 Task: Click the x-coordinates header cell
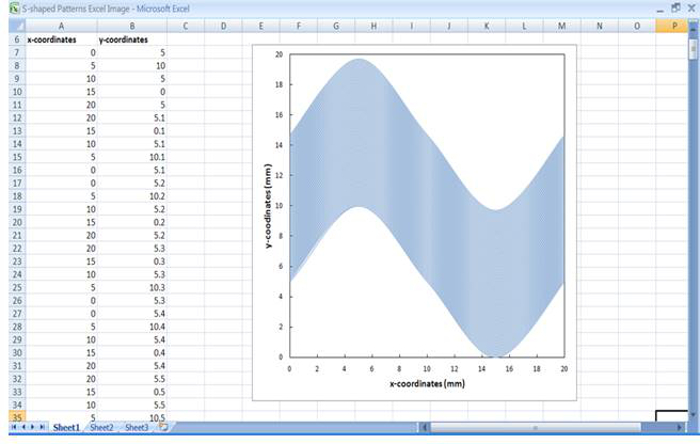tap(62, 40)
